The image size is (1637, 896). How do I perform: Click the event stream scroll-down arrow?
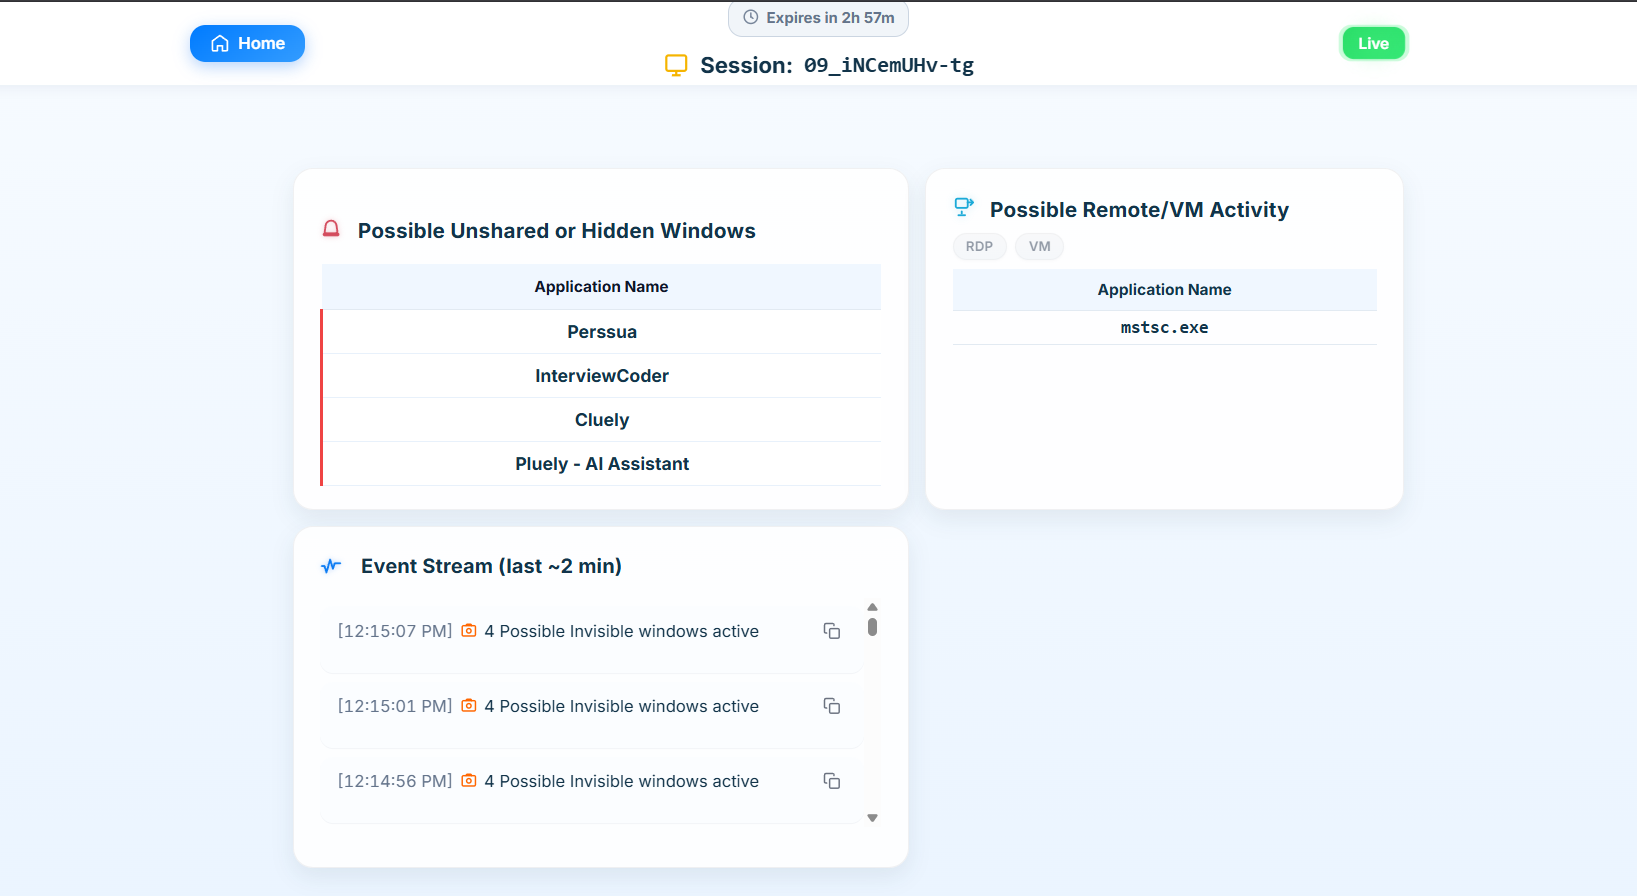coord(872,818)
